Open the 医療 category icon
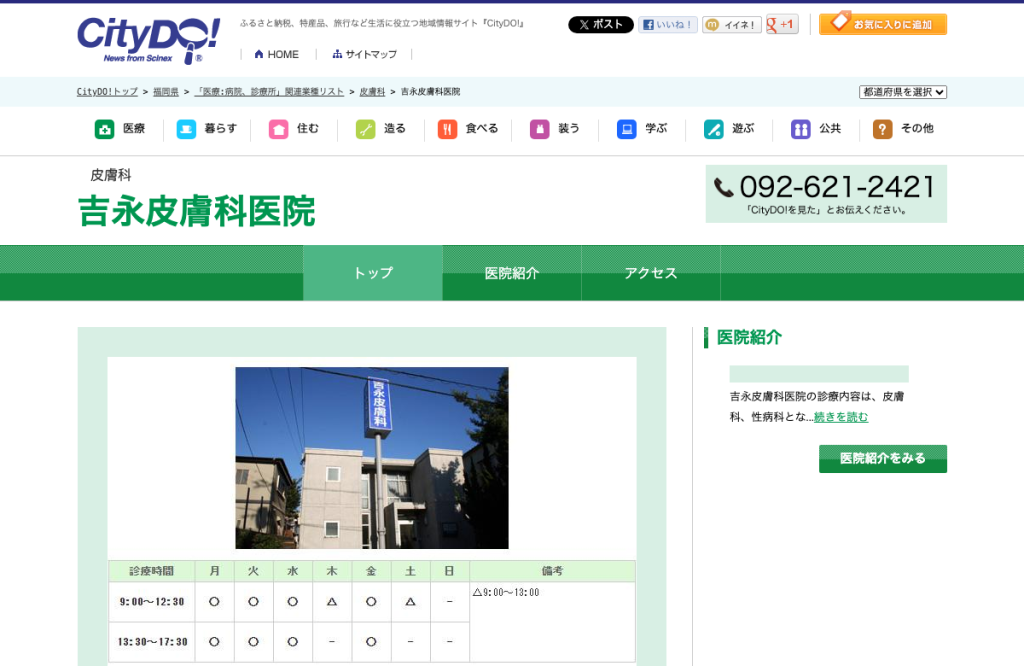The height and width of the screenshot is (666, 1024). click(104, 129)
